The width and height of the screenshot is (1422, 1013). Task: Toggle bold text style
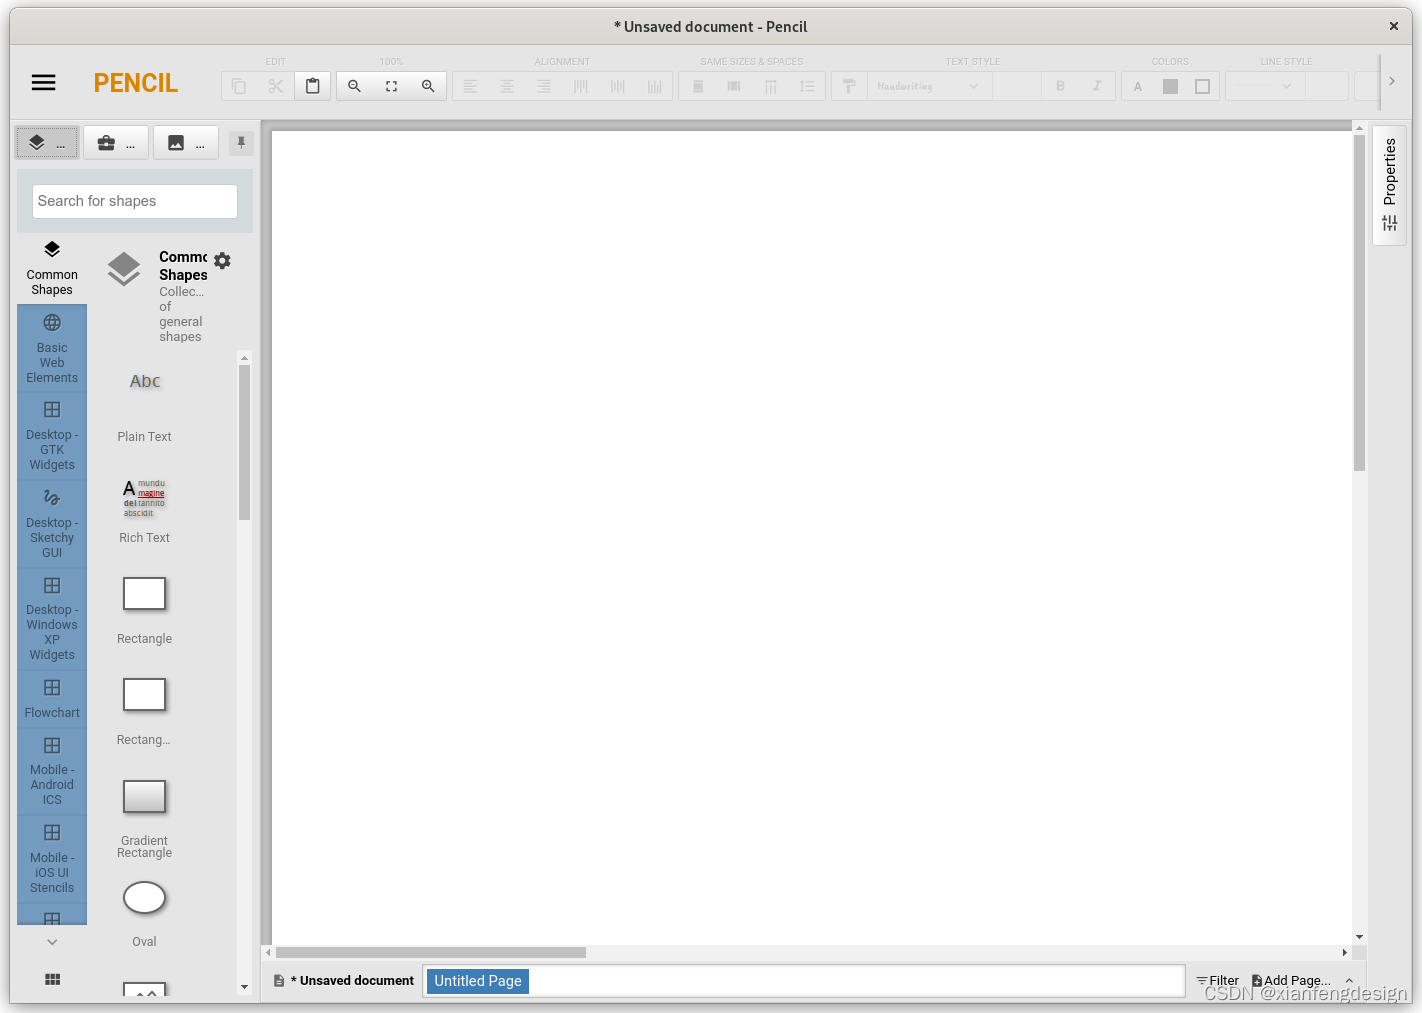coord(1061,86)
